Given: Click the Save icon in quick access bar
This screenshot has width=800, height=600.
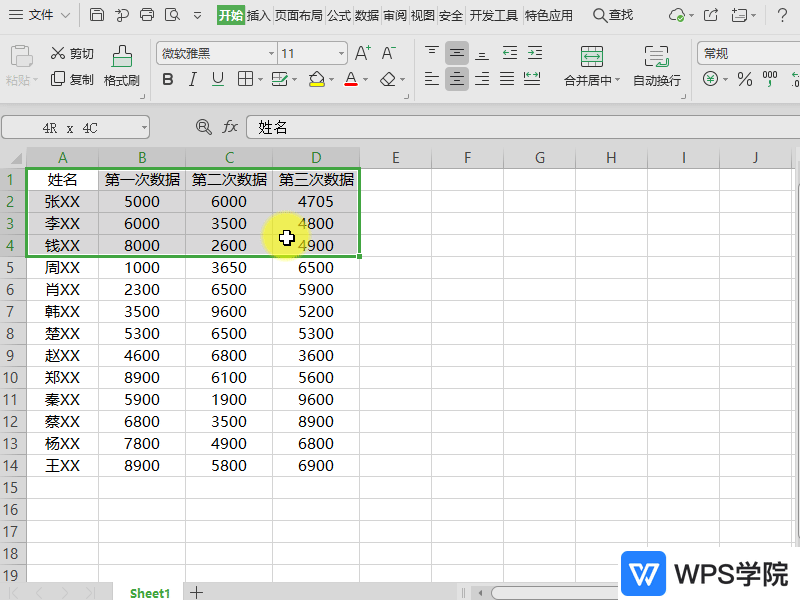Looking at the screenshot, I should click(96, 15).
